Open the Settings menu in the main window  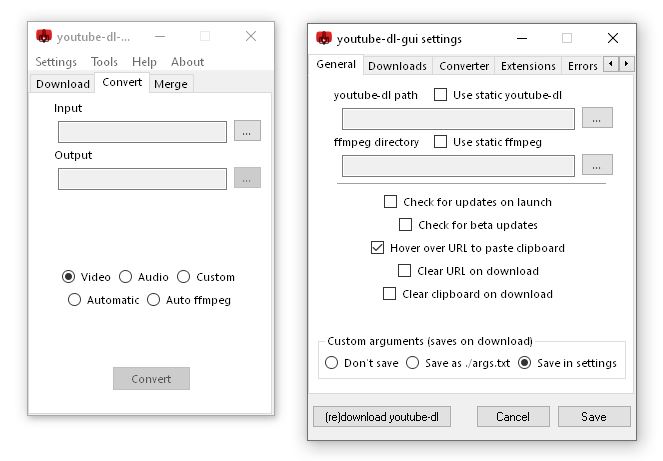tap(56, 62)
